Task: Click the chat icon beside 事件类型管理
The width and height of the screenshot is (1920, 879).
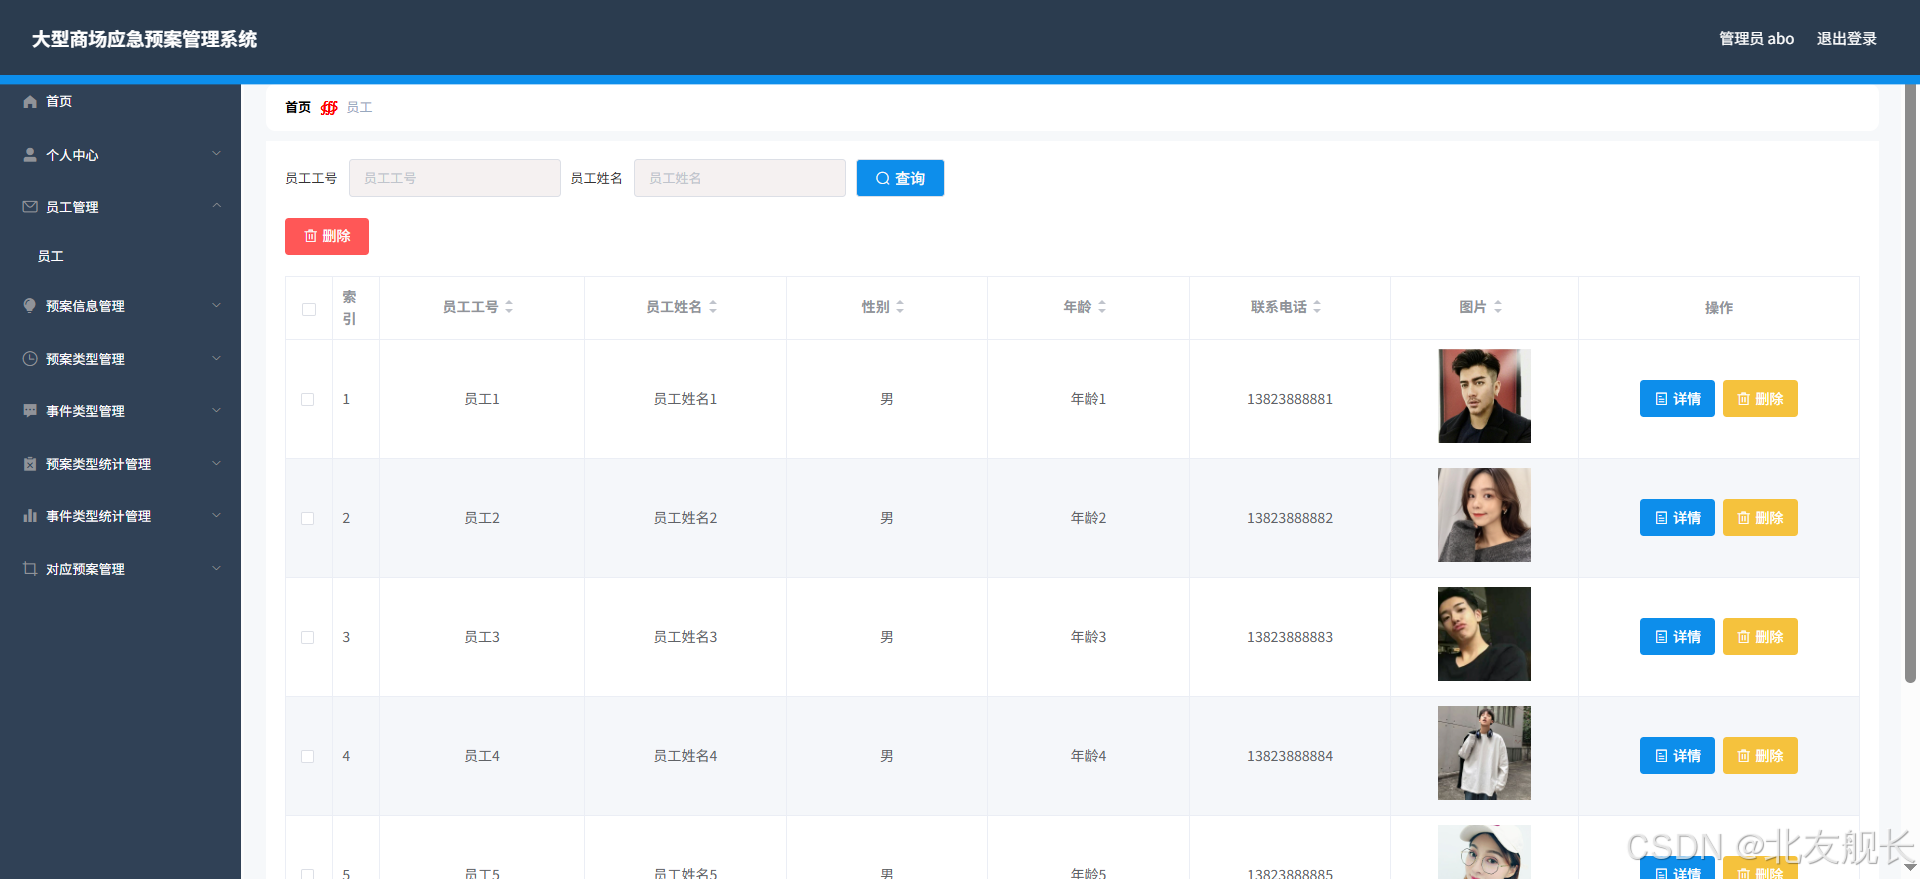Action: pyautogui.click(x=30, y=411)
